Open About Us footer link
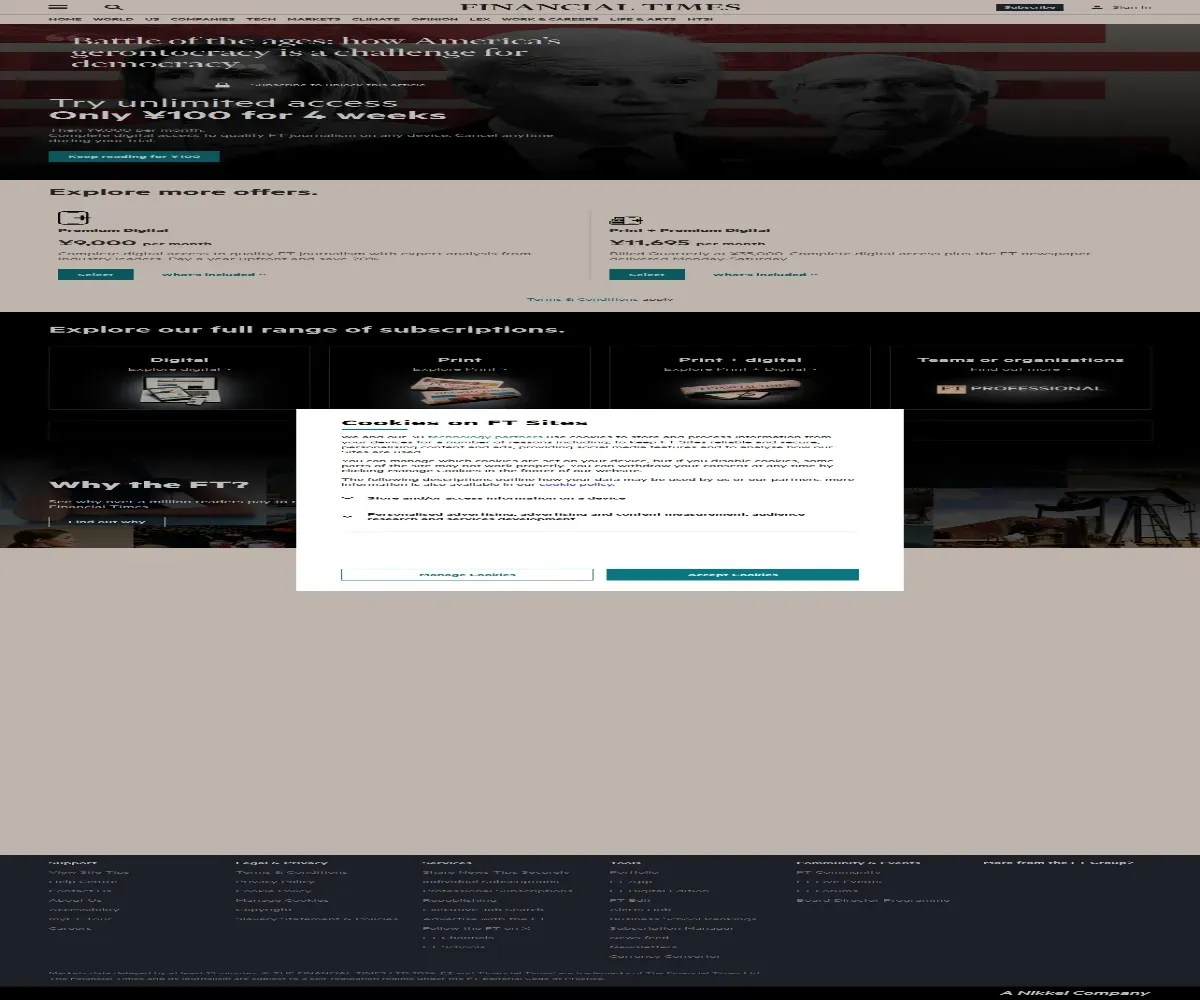1200x1000 pixels. tap(75, 900)
